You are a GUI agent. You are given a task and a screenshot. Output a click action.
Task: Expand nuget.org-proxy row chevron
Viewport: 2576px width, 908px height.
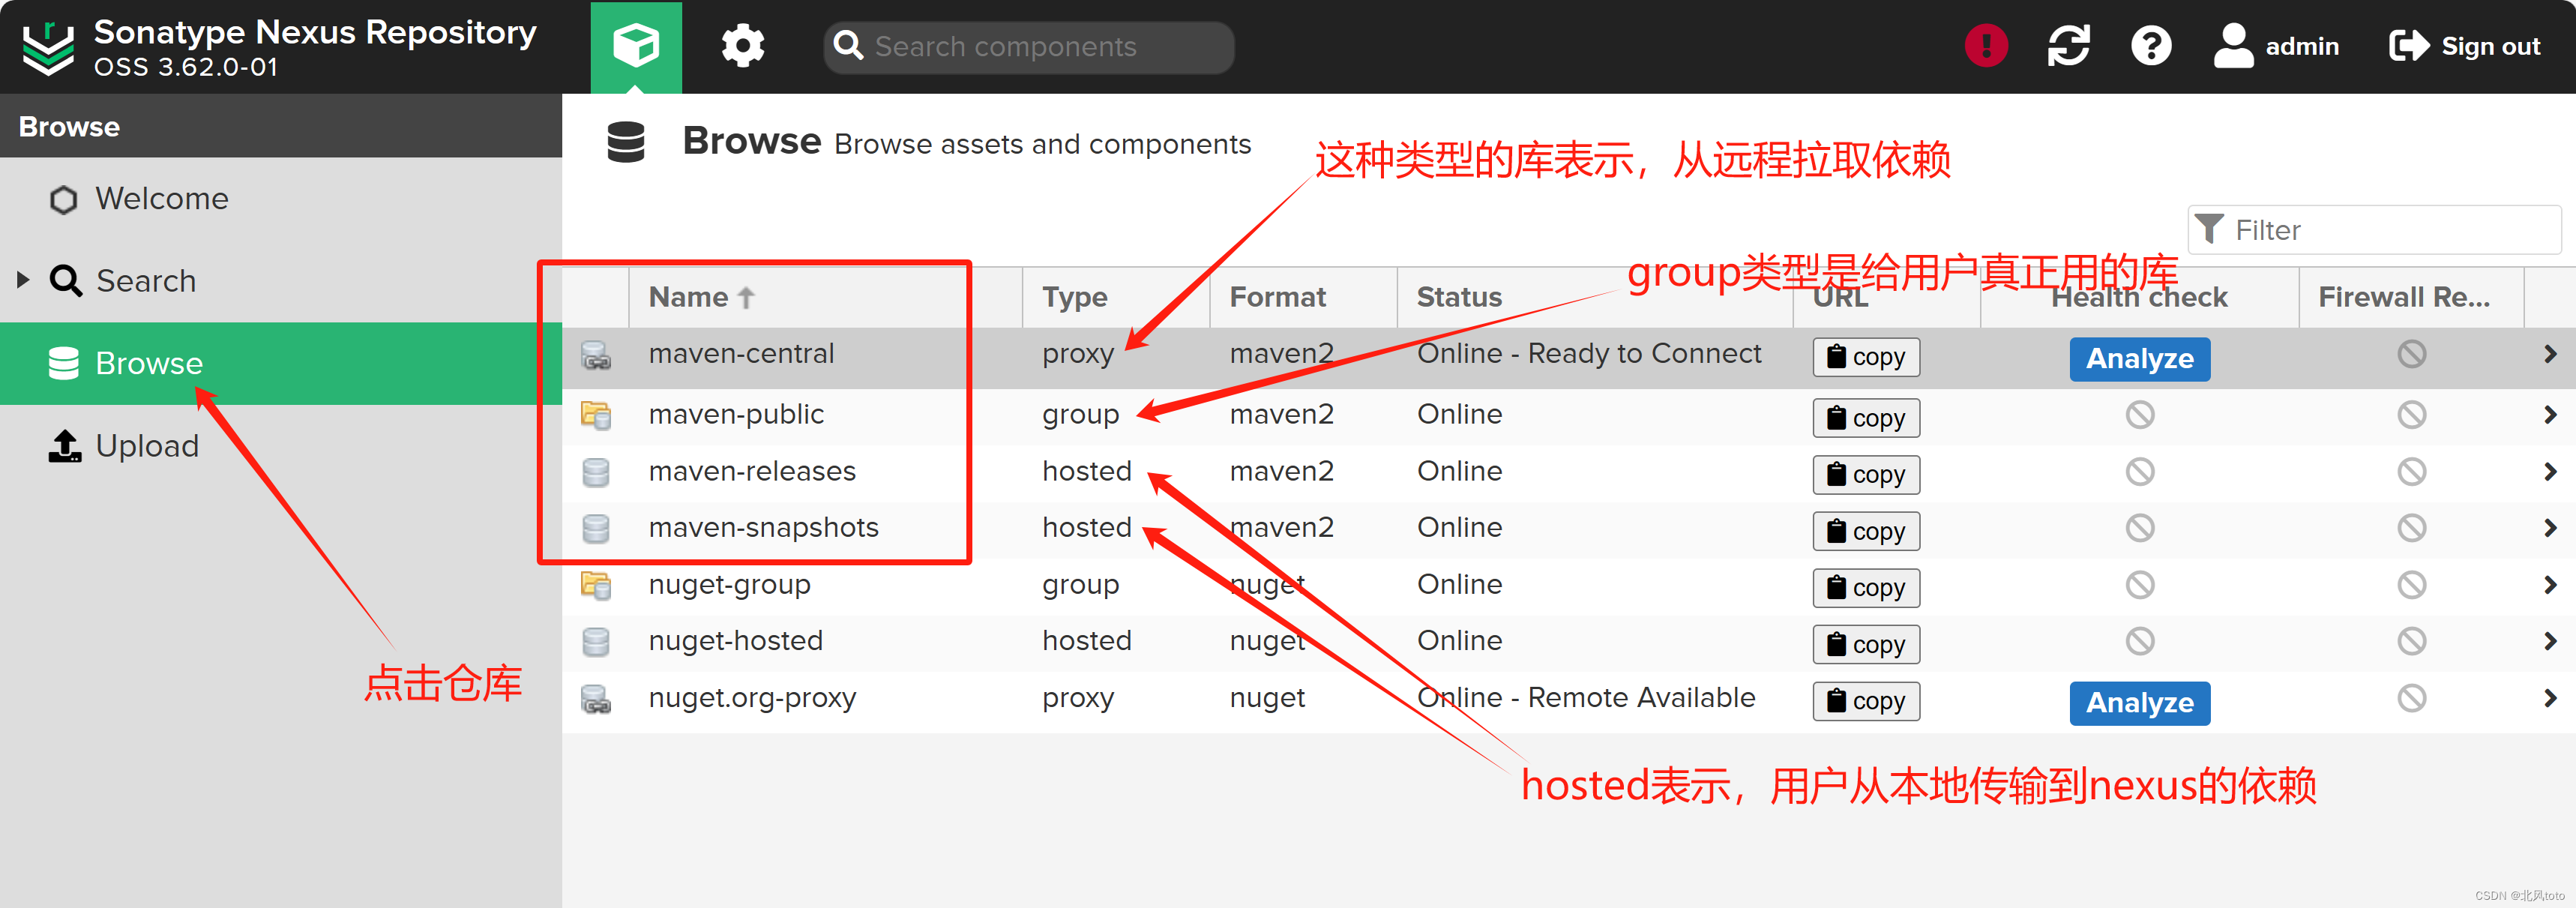tap(2549, 697)
